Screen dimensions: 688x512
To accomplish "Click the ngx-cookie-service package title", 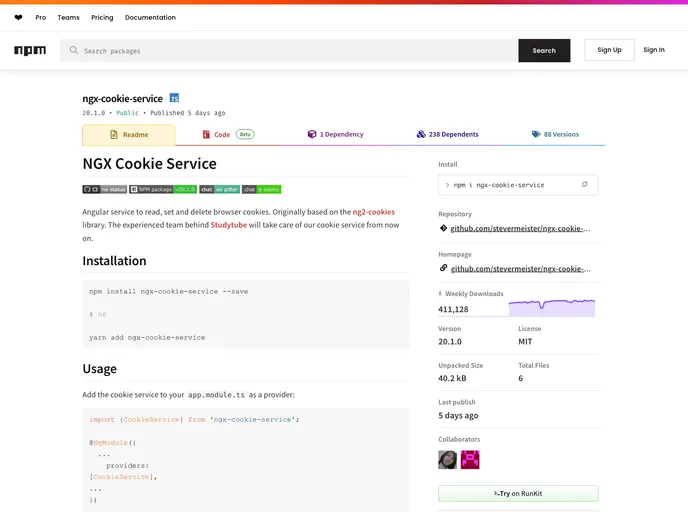I will [x=122, y=98].
